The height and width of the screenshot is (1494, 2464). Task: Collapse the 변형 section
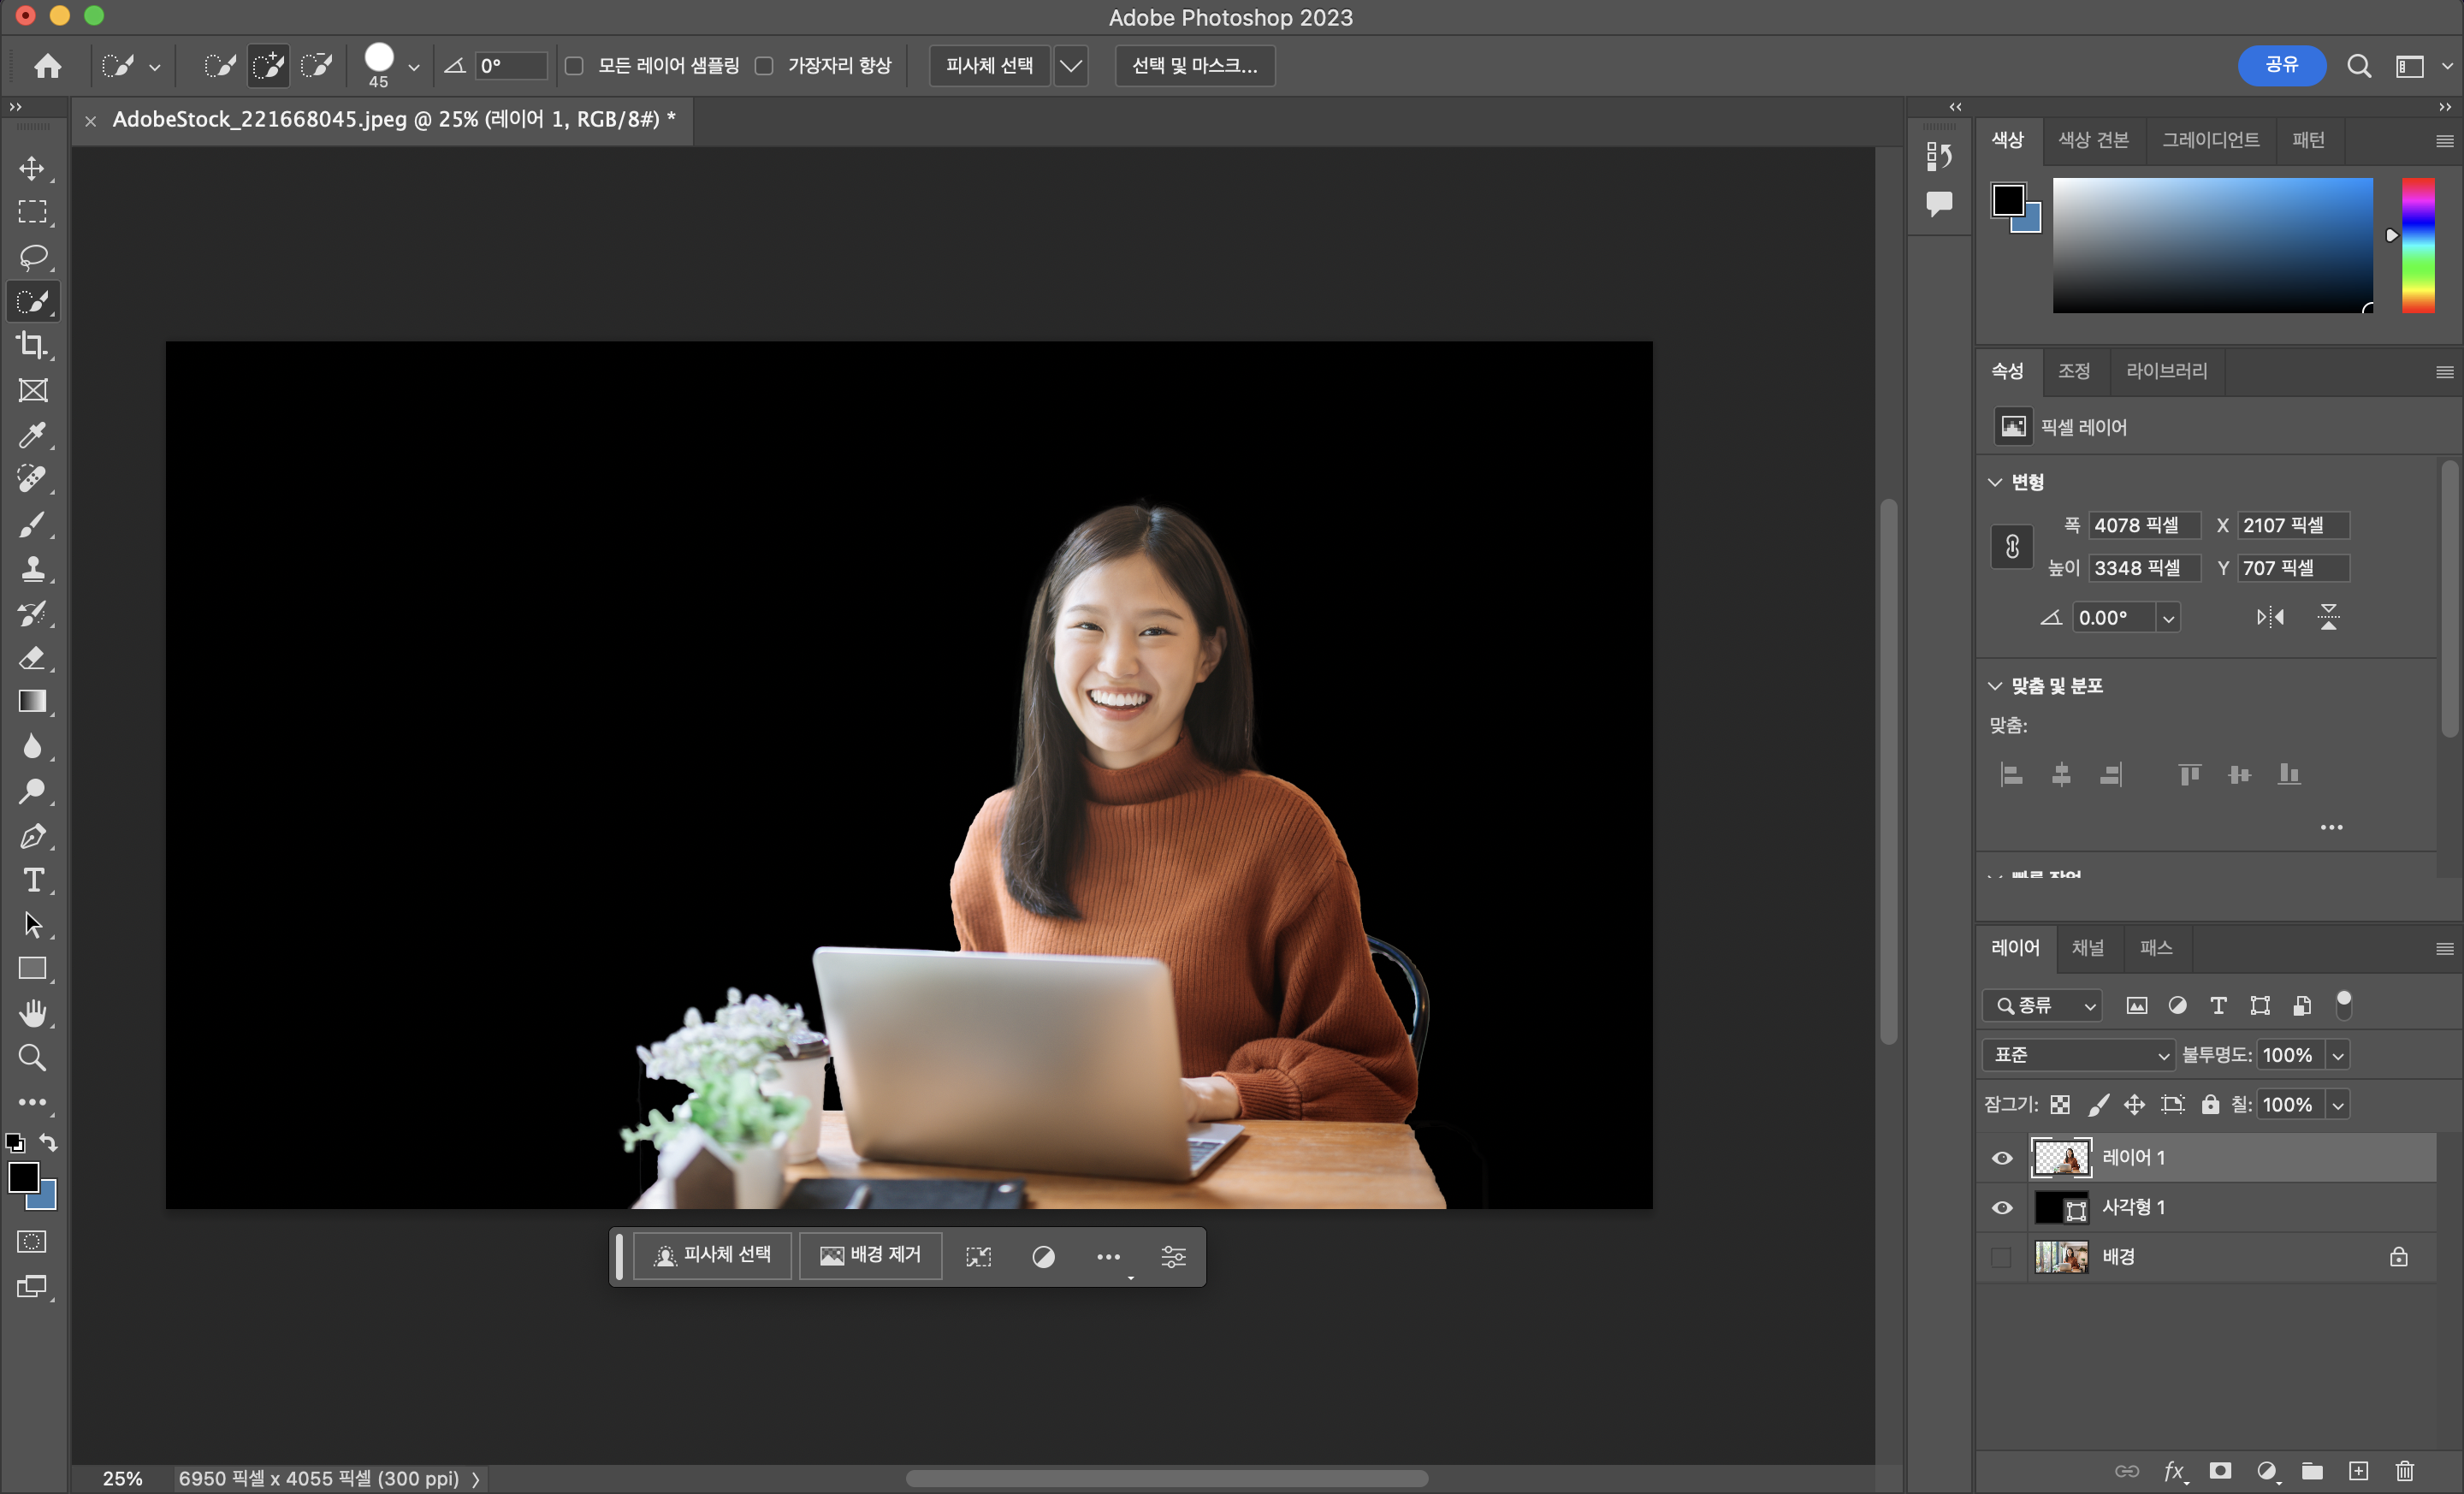(1995, 482)
